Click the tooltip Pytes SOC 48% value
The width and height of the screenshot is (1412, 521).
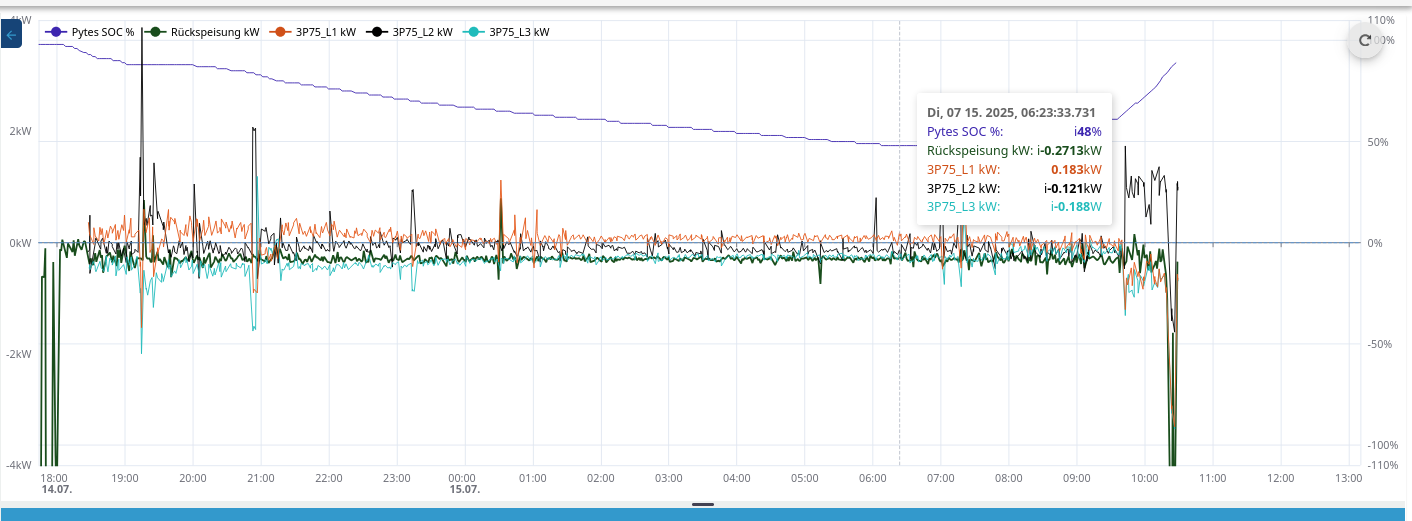pyautogui.click(x=1088, y=131)
